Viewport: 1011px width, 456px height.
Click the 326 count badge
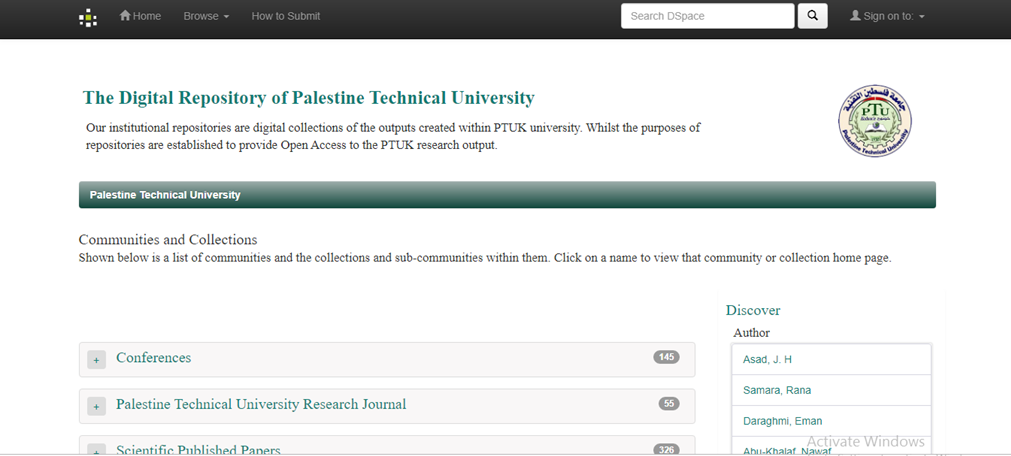(x=666, y=450)
